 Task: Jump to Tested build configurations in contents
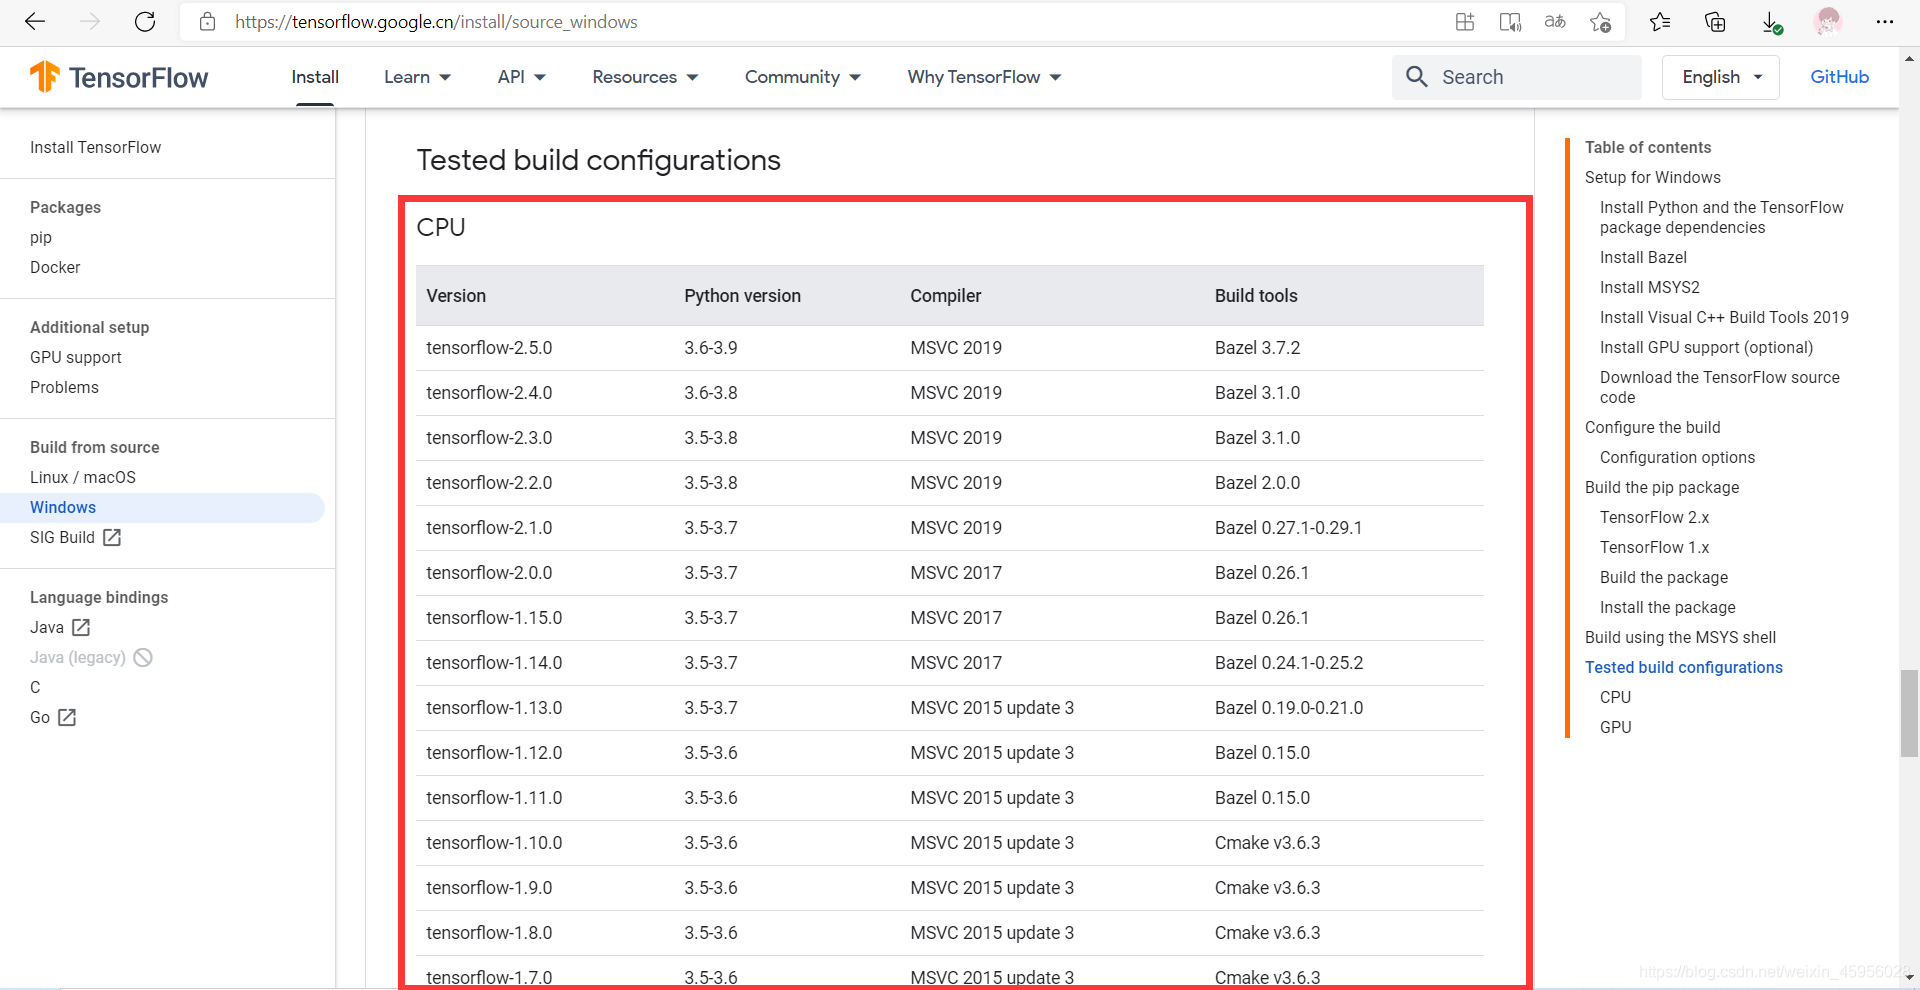[x=1683, y=668]
